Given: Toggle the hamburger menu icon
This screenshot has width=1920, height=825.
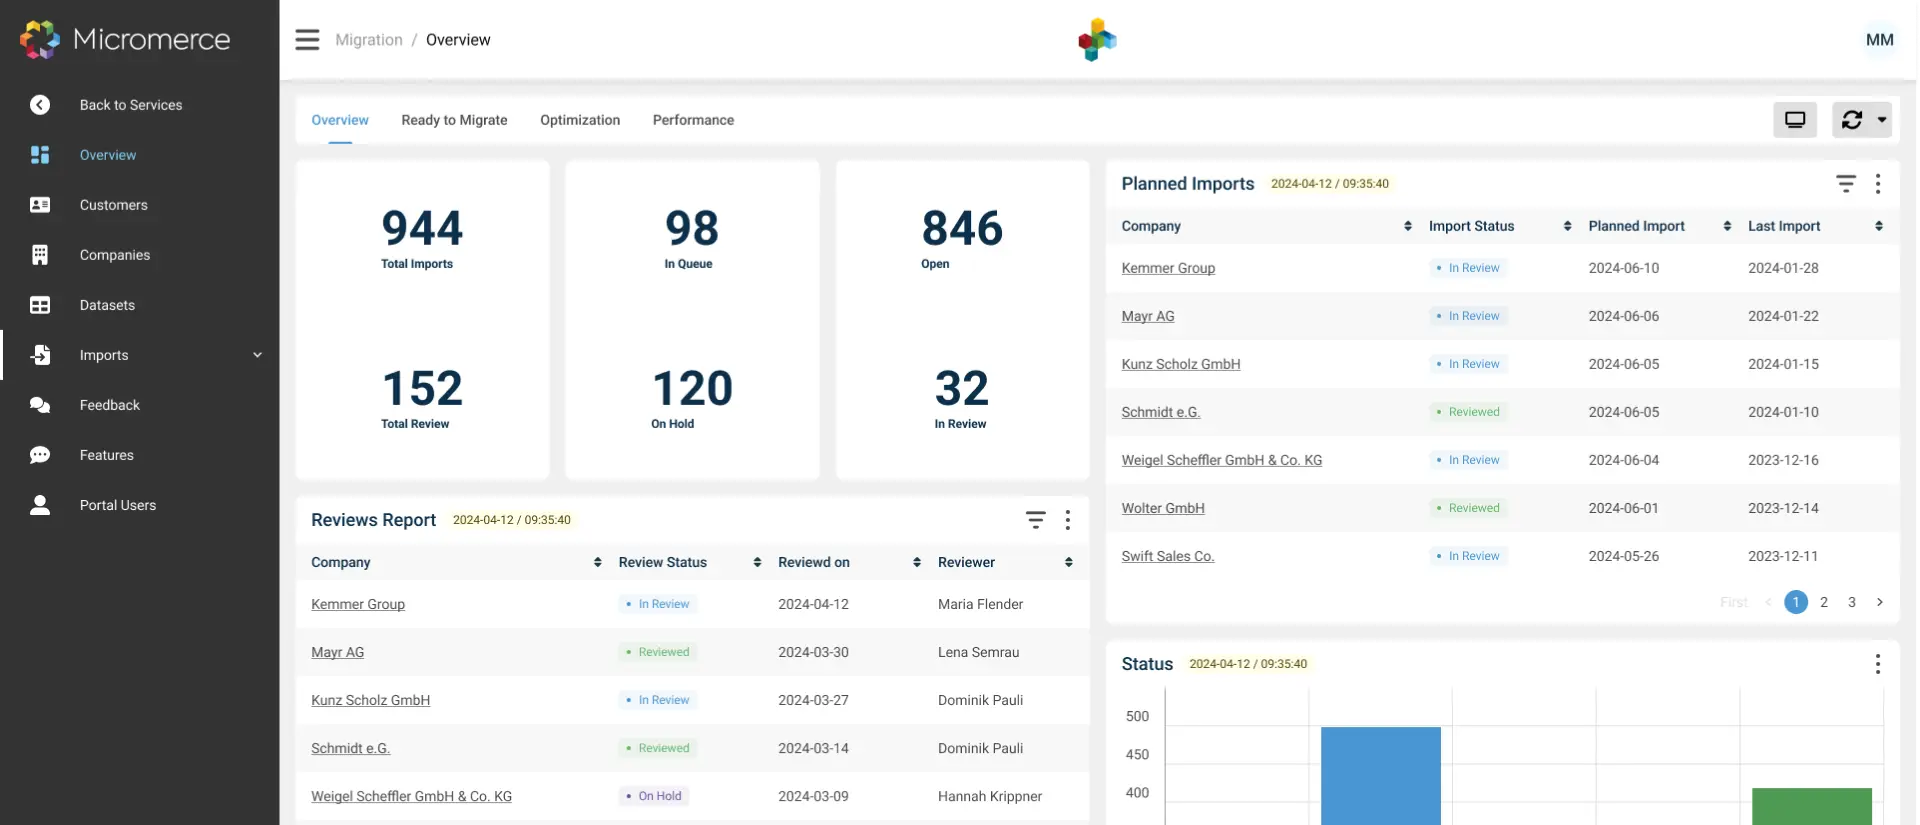Looking at the screenshot, I should [x=307, y=40].
